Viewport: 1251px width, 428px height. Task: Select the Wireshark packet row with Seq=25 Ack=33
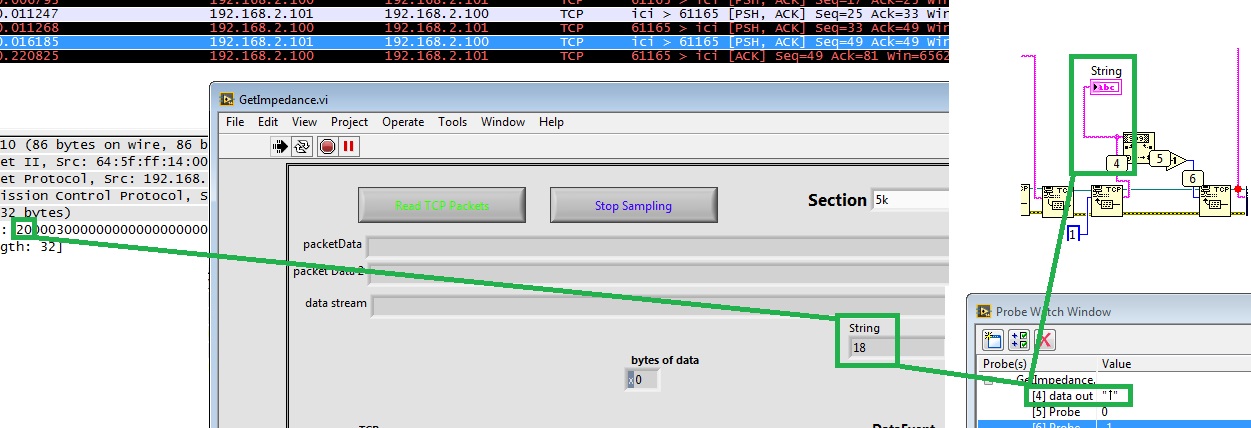pyautogui.click(x=474, y=16)
